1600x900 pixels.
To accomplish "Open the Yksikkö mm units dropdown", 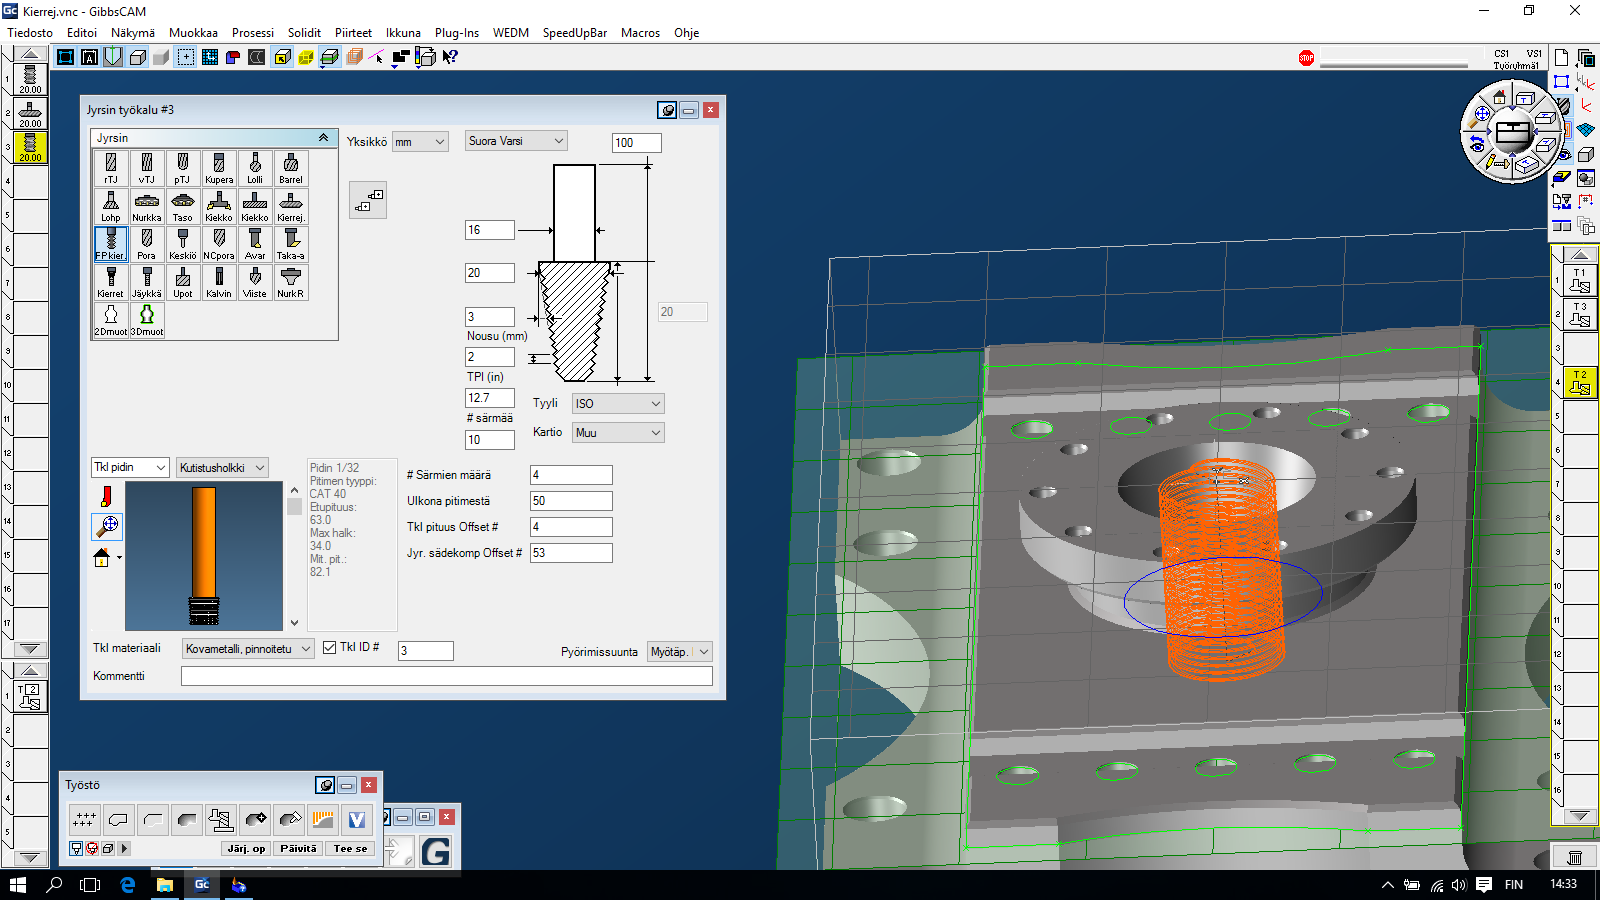I will click(420, 142).
